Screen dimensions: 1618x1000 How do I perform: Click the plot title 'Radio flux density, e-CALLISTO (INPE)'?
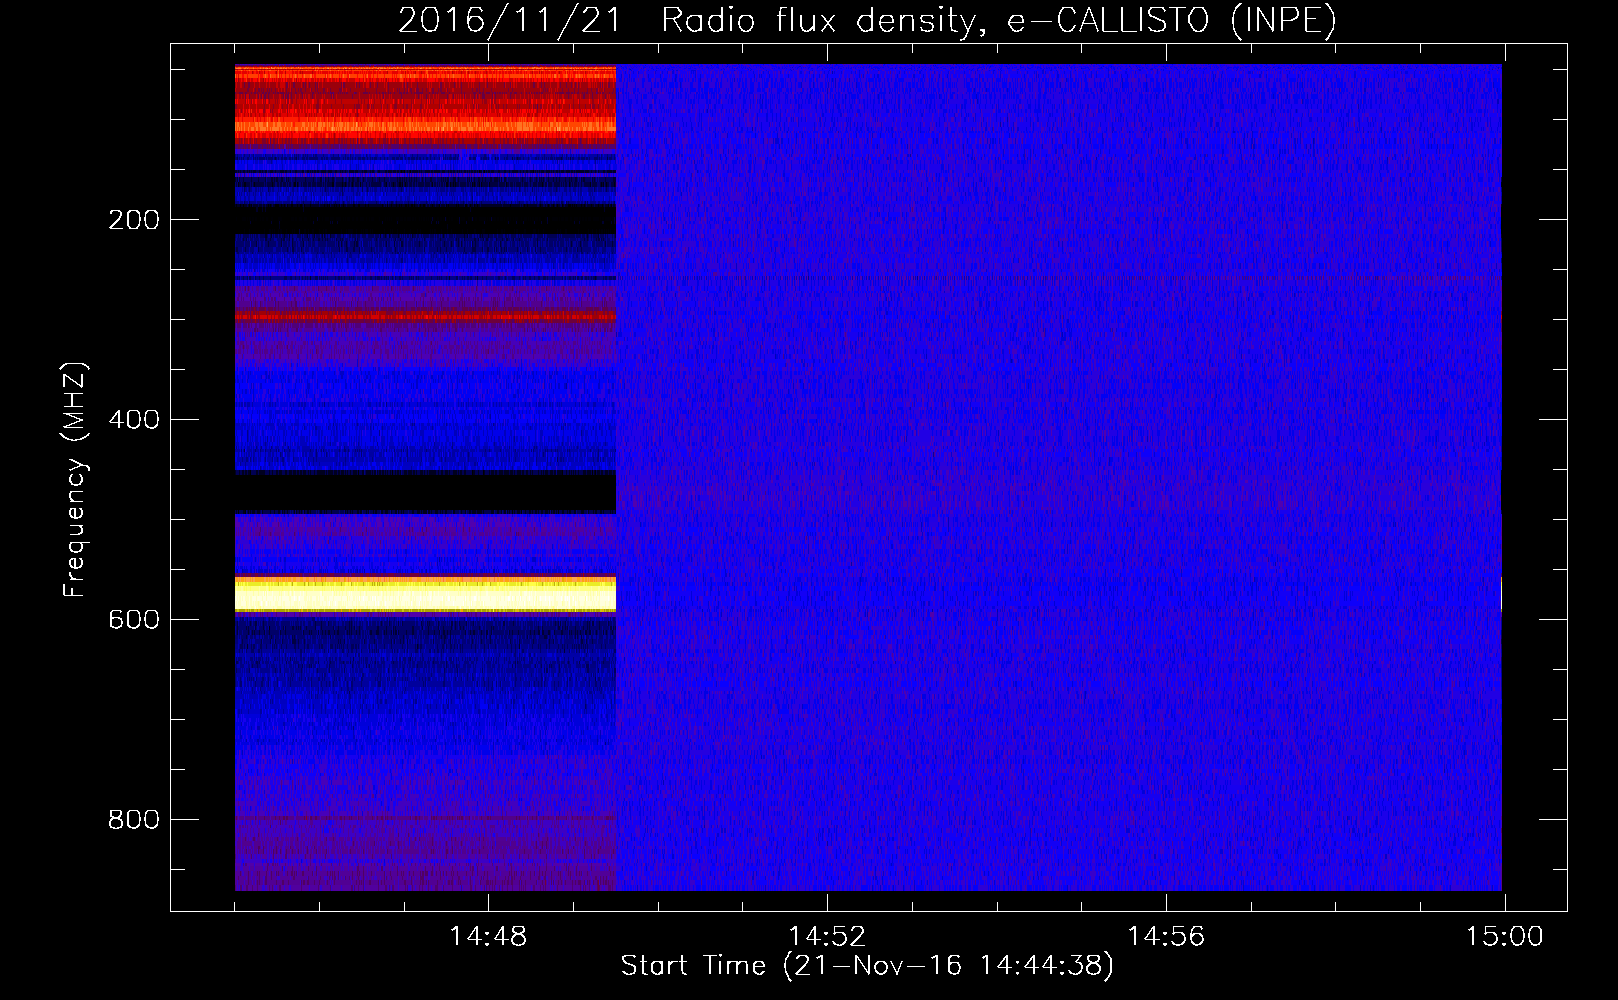[x=998, y=21]
